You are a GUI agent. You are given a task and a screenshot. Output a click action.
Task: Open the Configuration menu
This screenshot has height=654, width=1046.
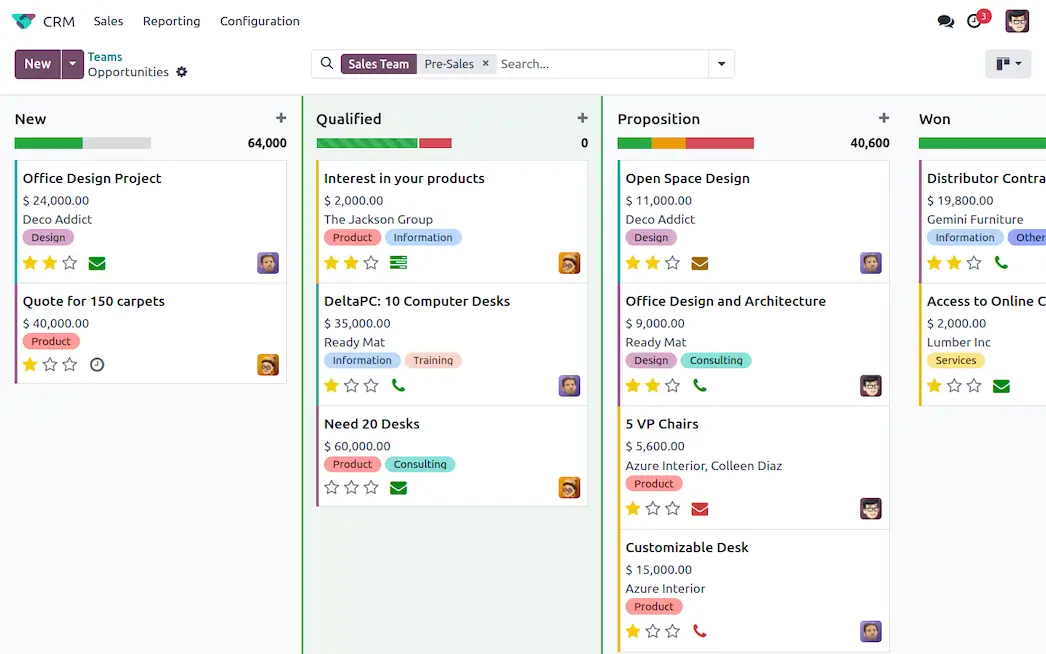(x=259, y=21)
